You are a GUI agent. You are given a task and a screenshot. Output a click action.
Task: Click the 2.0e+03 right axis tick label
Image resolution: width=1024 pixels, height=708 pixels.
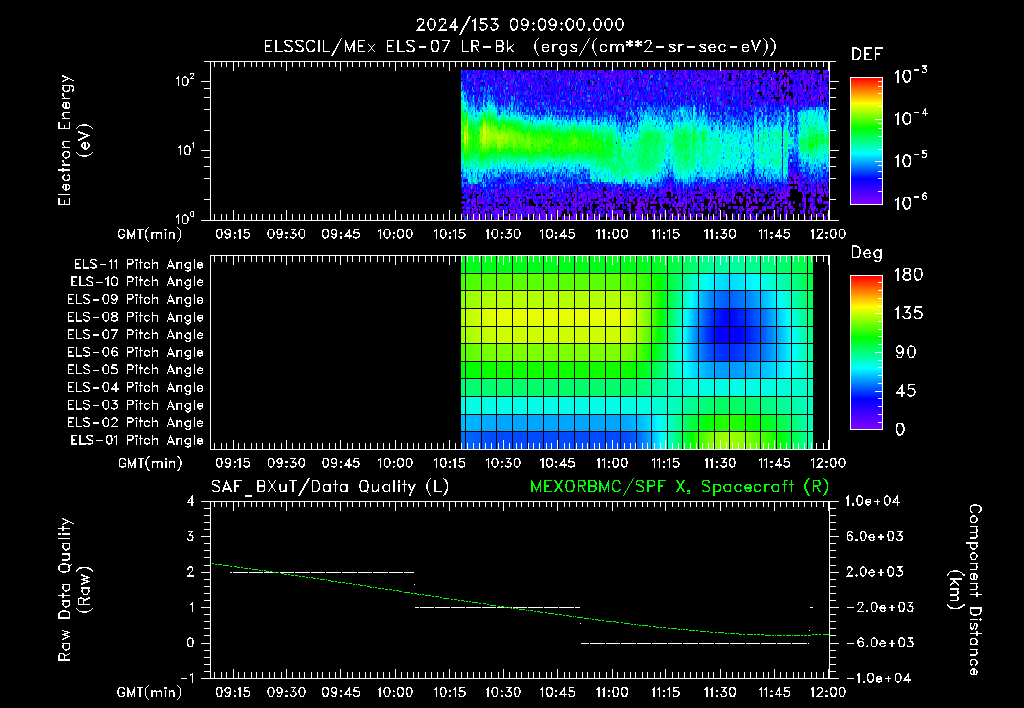click(x=875, y=571)
